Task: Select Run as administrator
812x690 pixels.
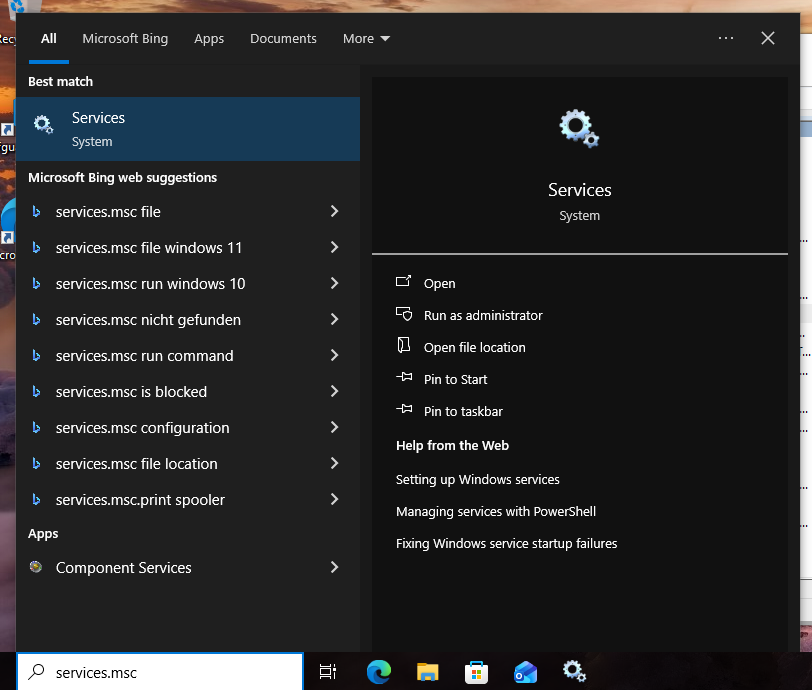Action: point(483,315)
